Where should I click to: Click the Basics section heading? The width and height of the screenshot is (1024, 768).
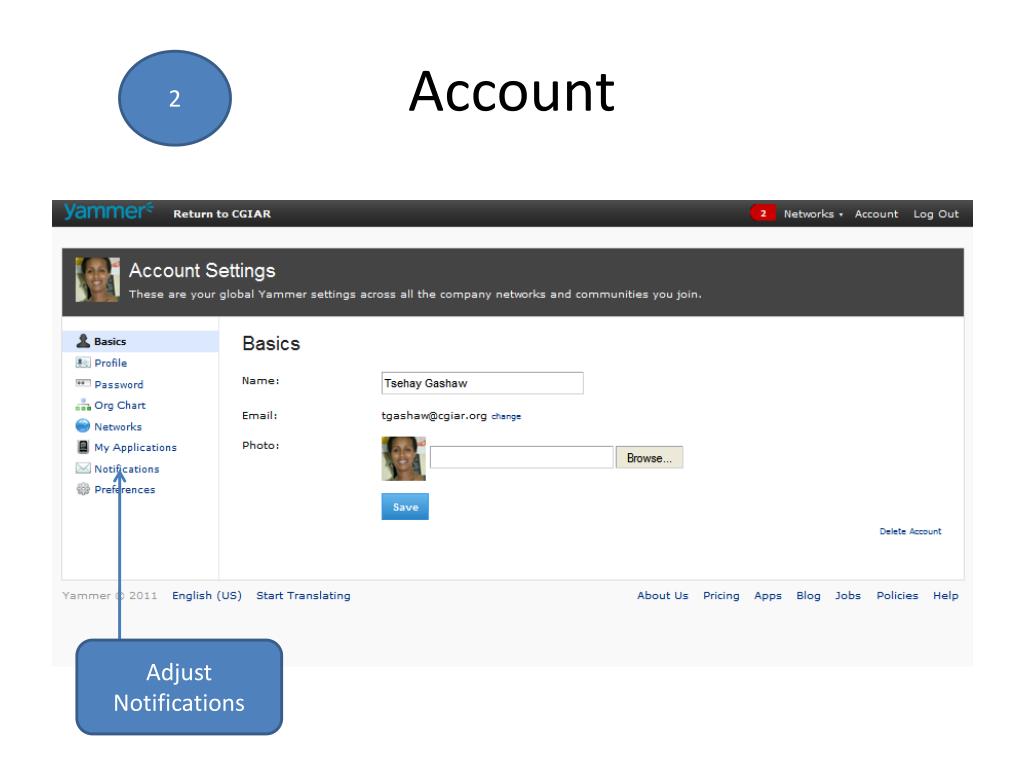271,344
